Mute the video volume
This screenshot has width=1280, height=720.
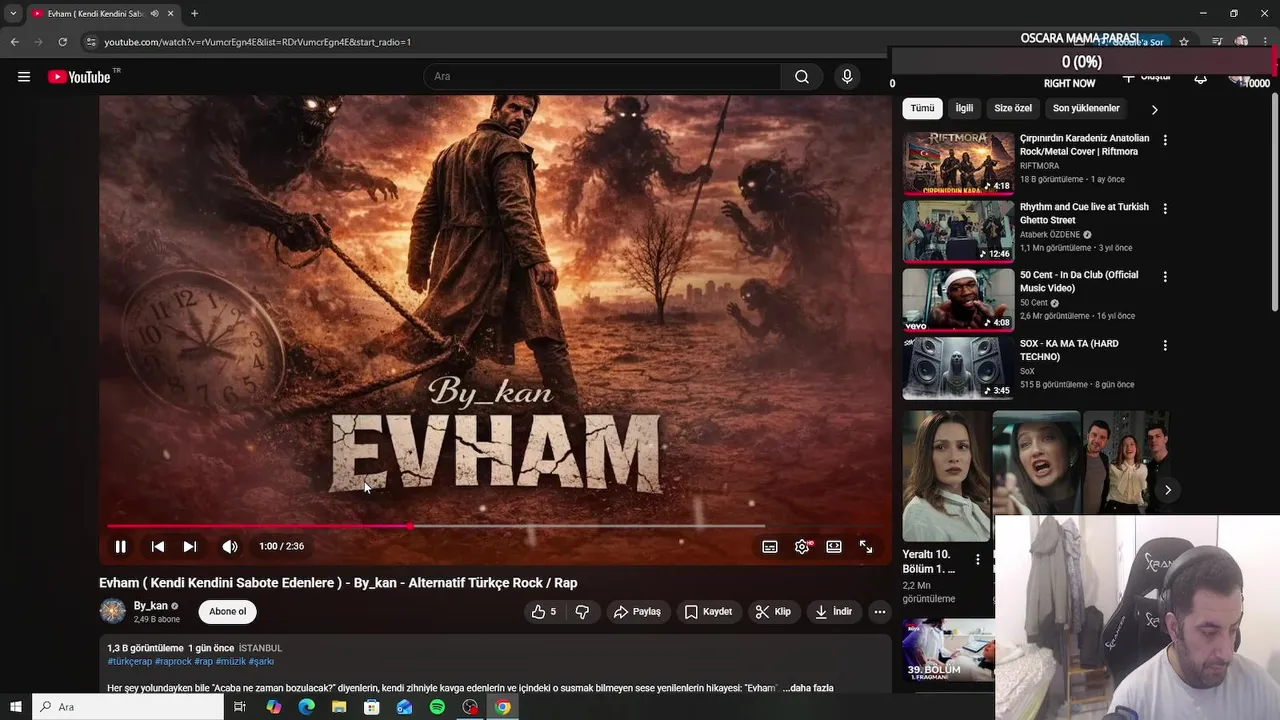click(230, 546)
